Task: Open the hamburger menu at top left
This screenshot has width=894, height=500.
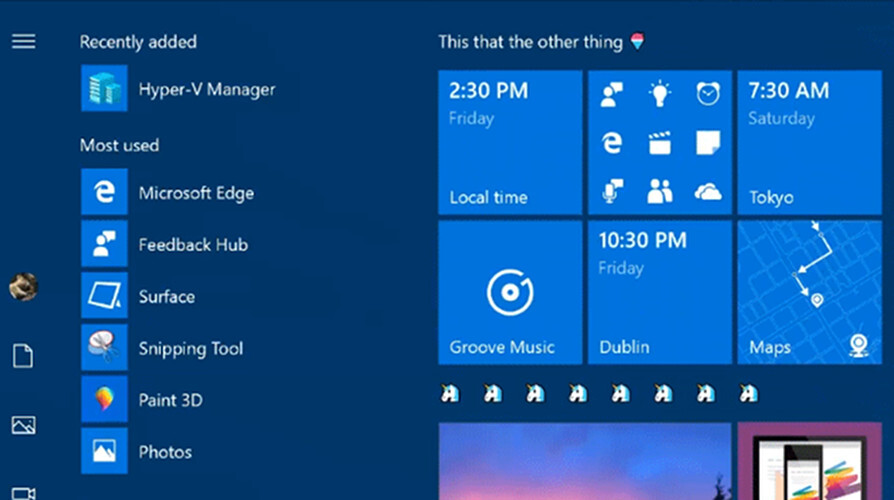Action: [x=23, y=41]
